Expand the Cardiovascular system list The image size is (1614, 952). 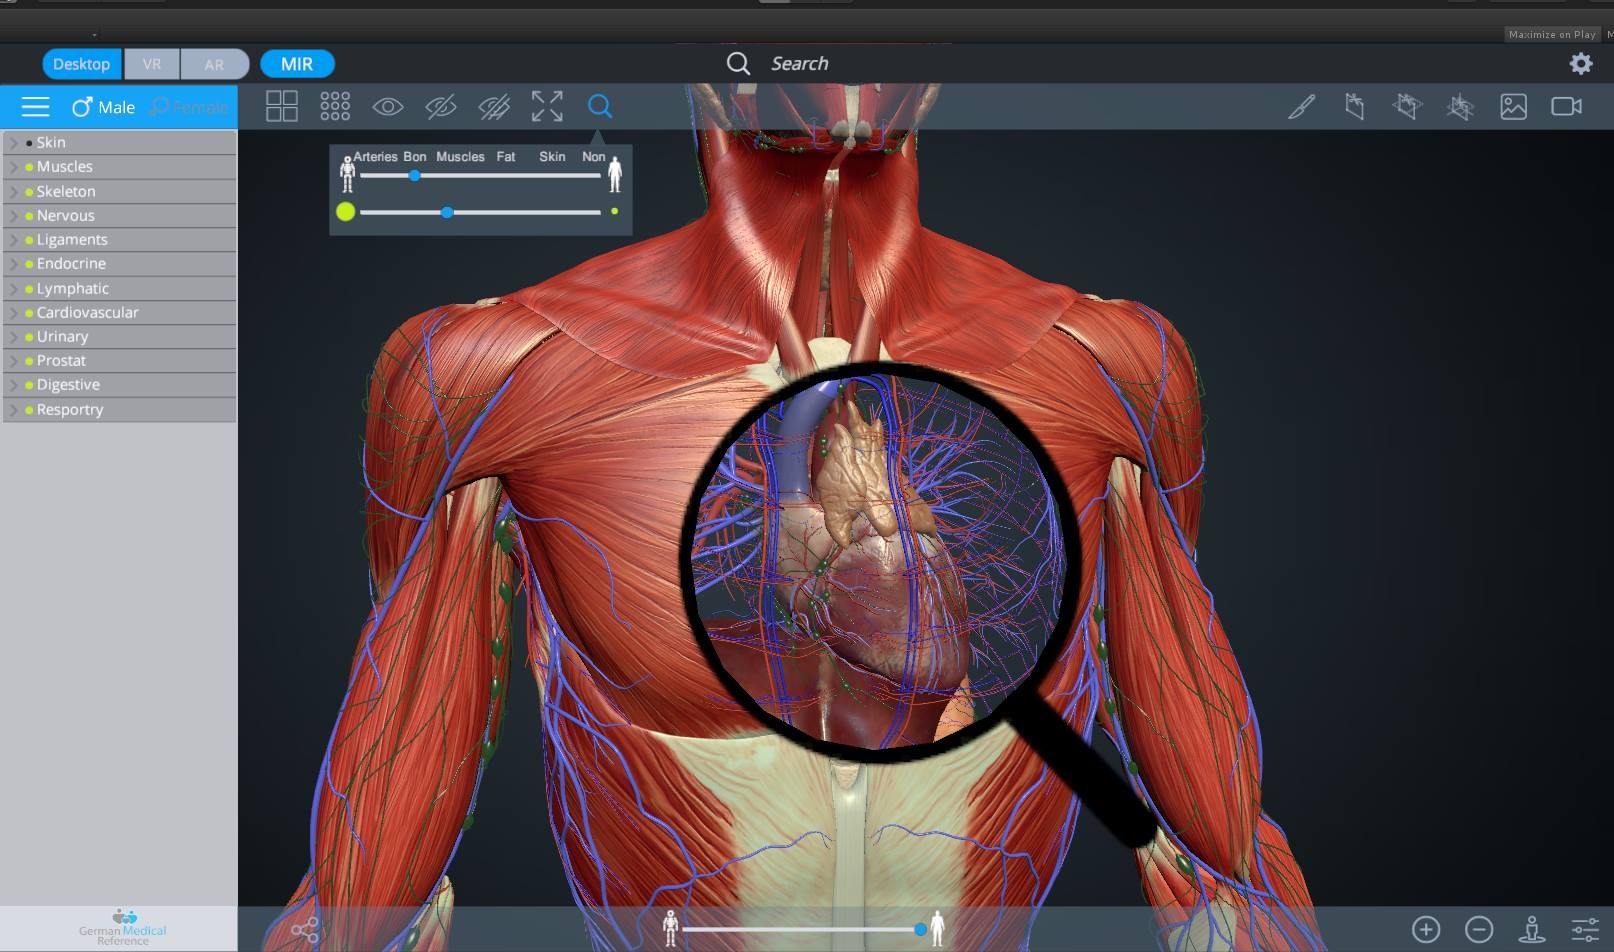[14, 313]
